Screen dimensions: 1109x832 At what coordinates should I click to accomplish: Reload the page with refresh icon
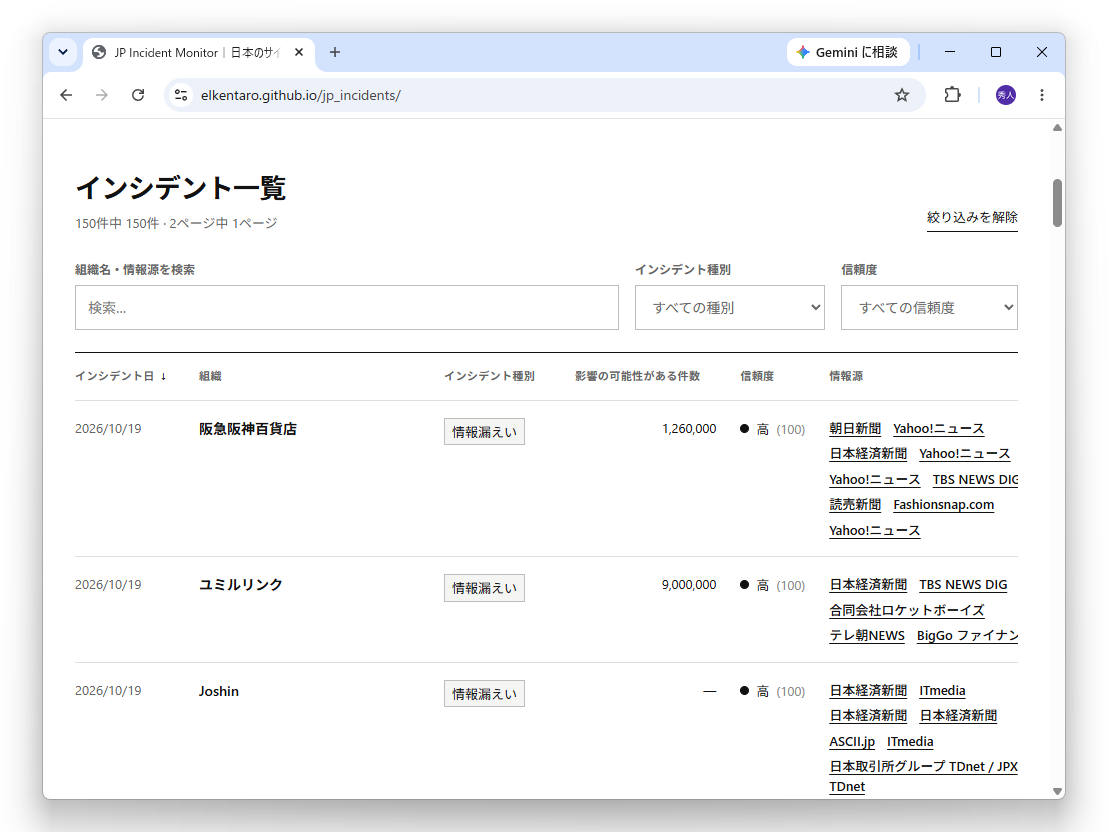click(x=138, y=95)
